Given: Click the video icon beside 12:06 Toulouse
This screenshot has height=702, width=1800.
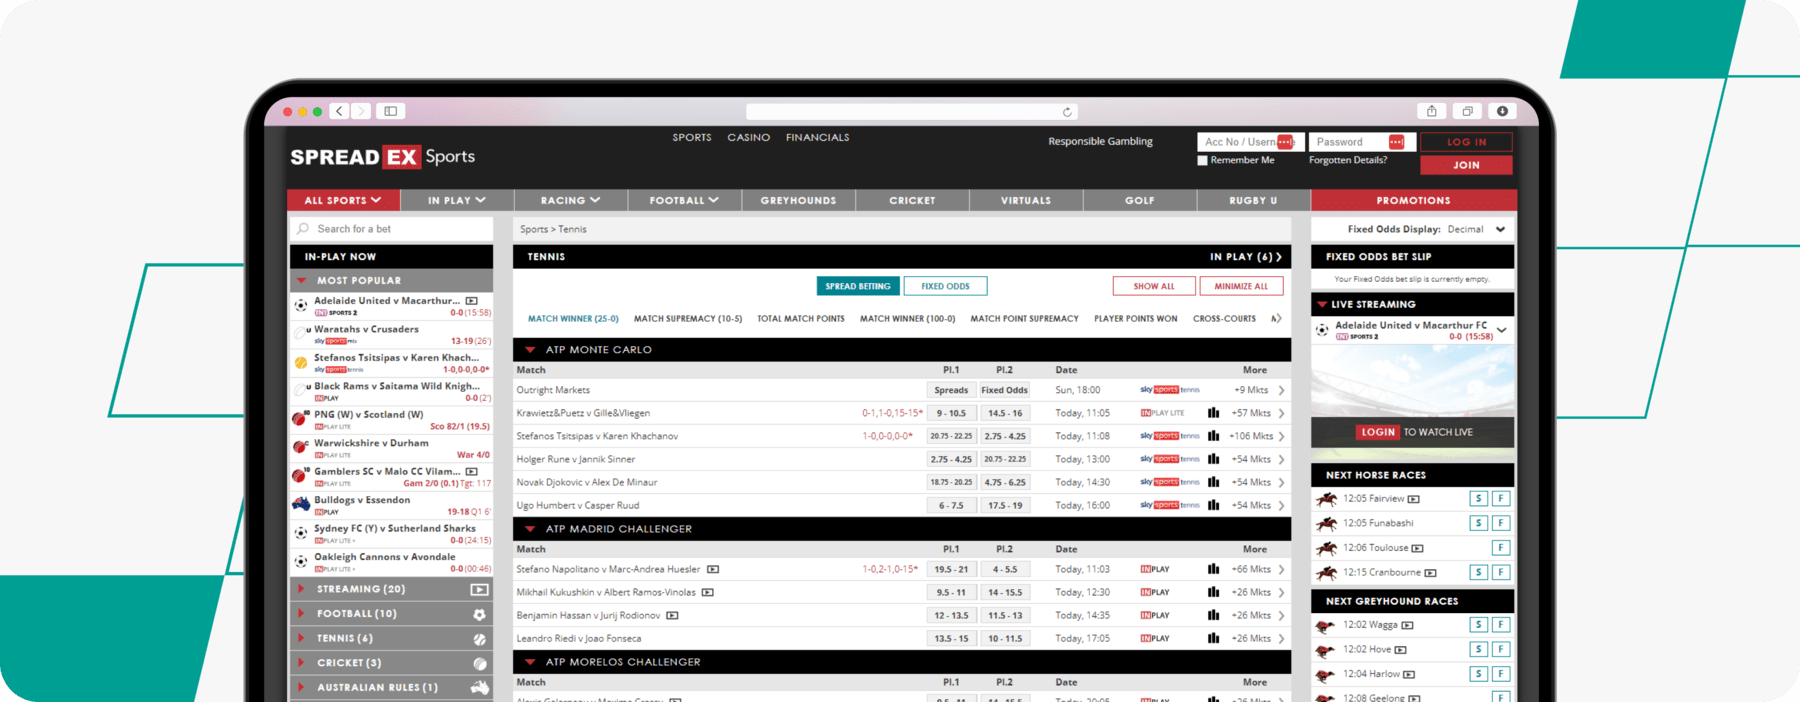Looking at the screenshot, I should coord(1418,548).
